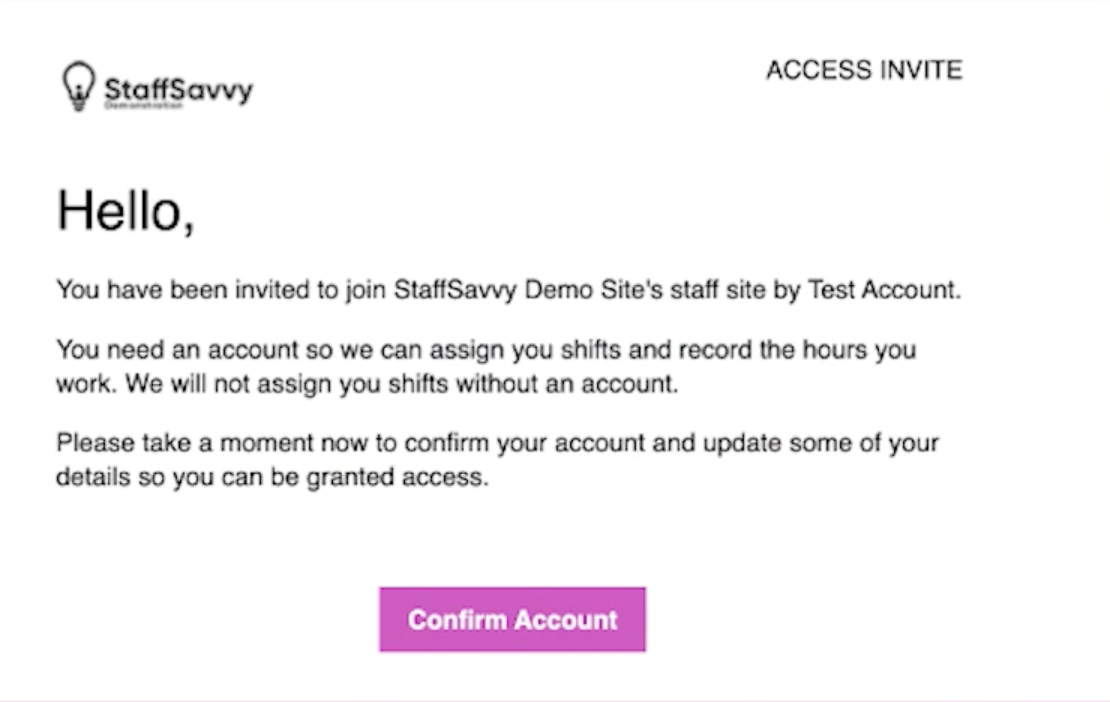The width and height of the screenshot is (1110, 702).
Task: Click the ACCESS INVITE header label
Action: coord(863,70)
